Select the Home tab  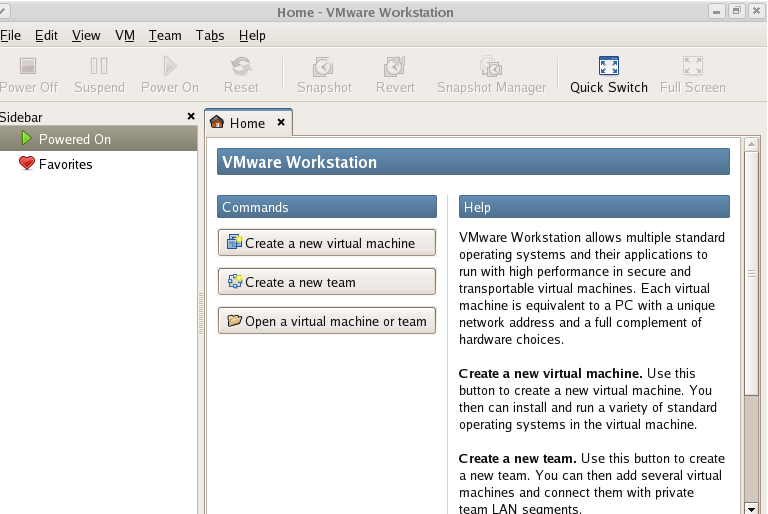[249, 122]
